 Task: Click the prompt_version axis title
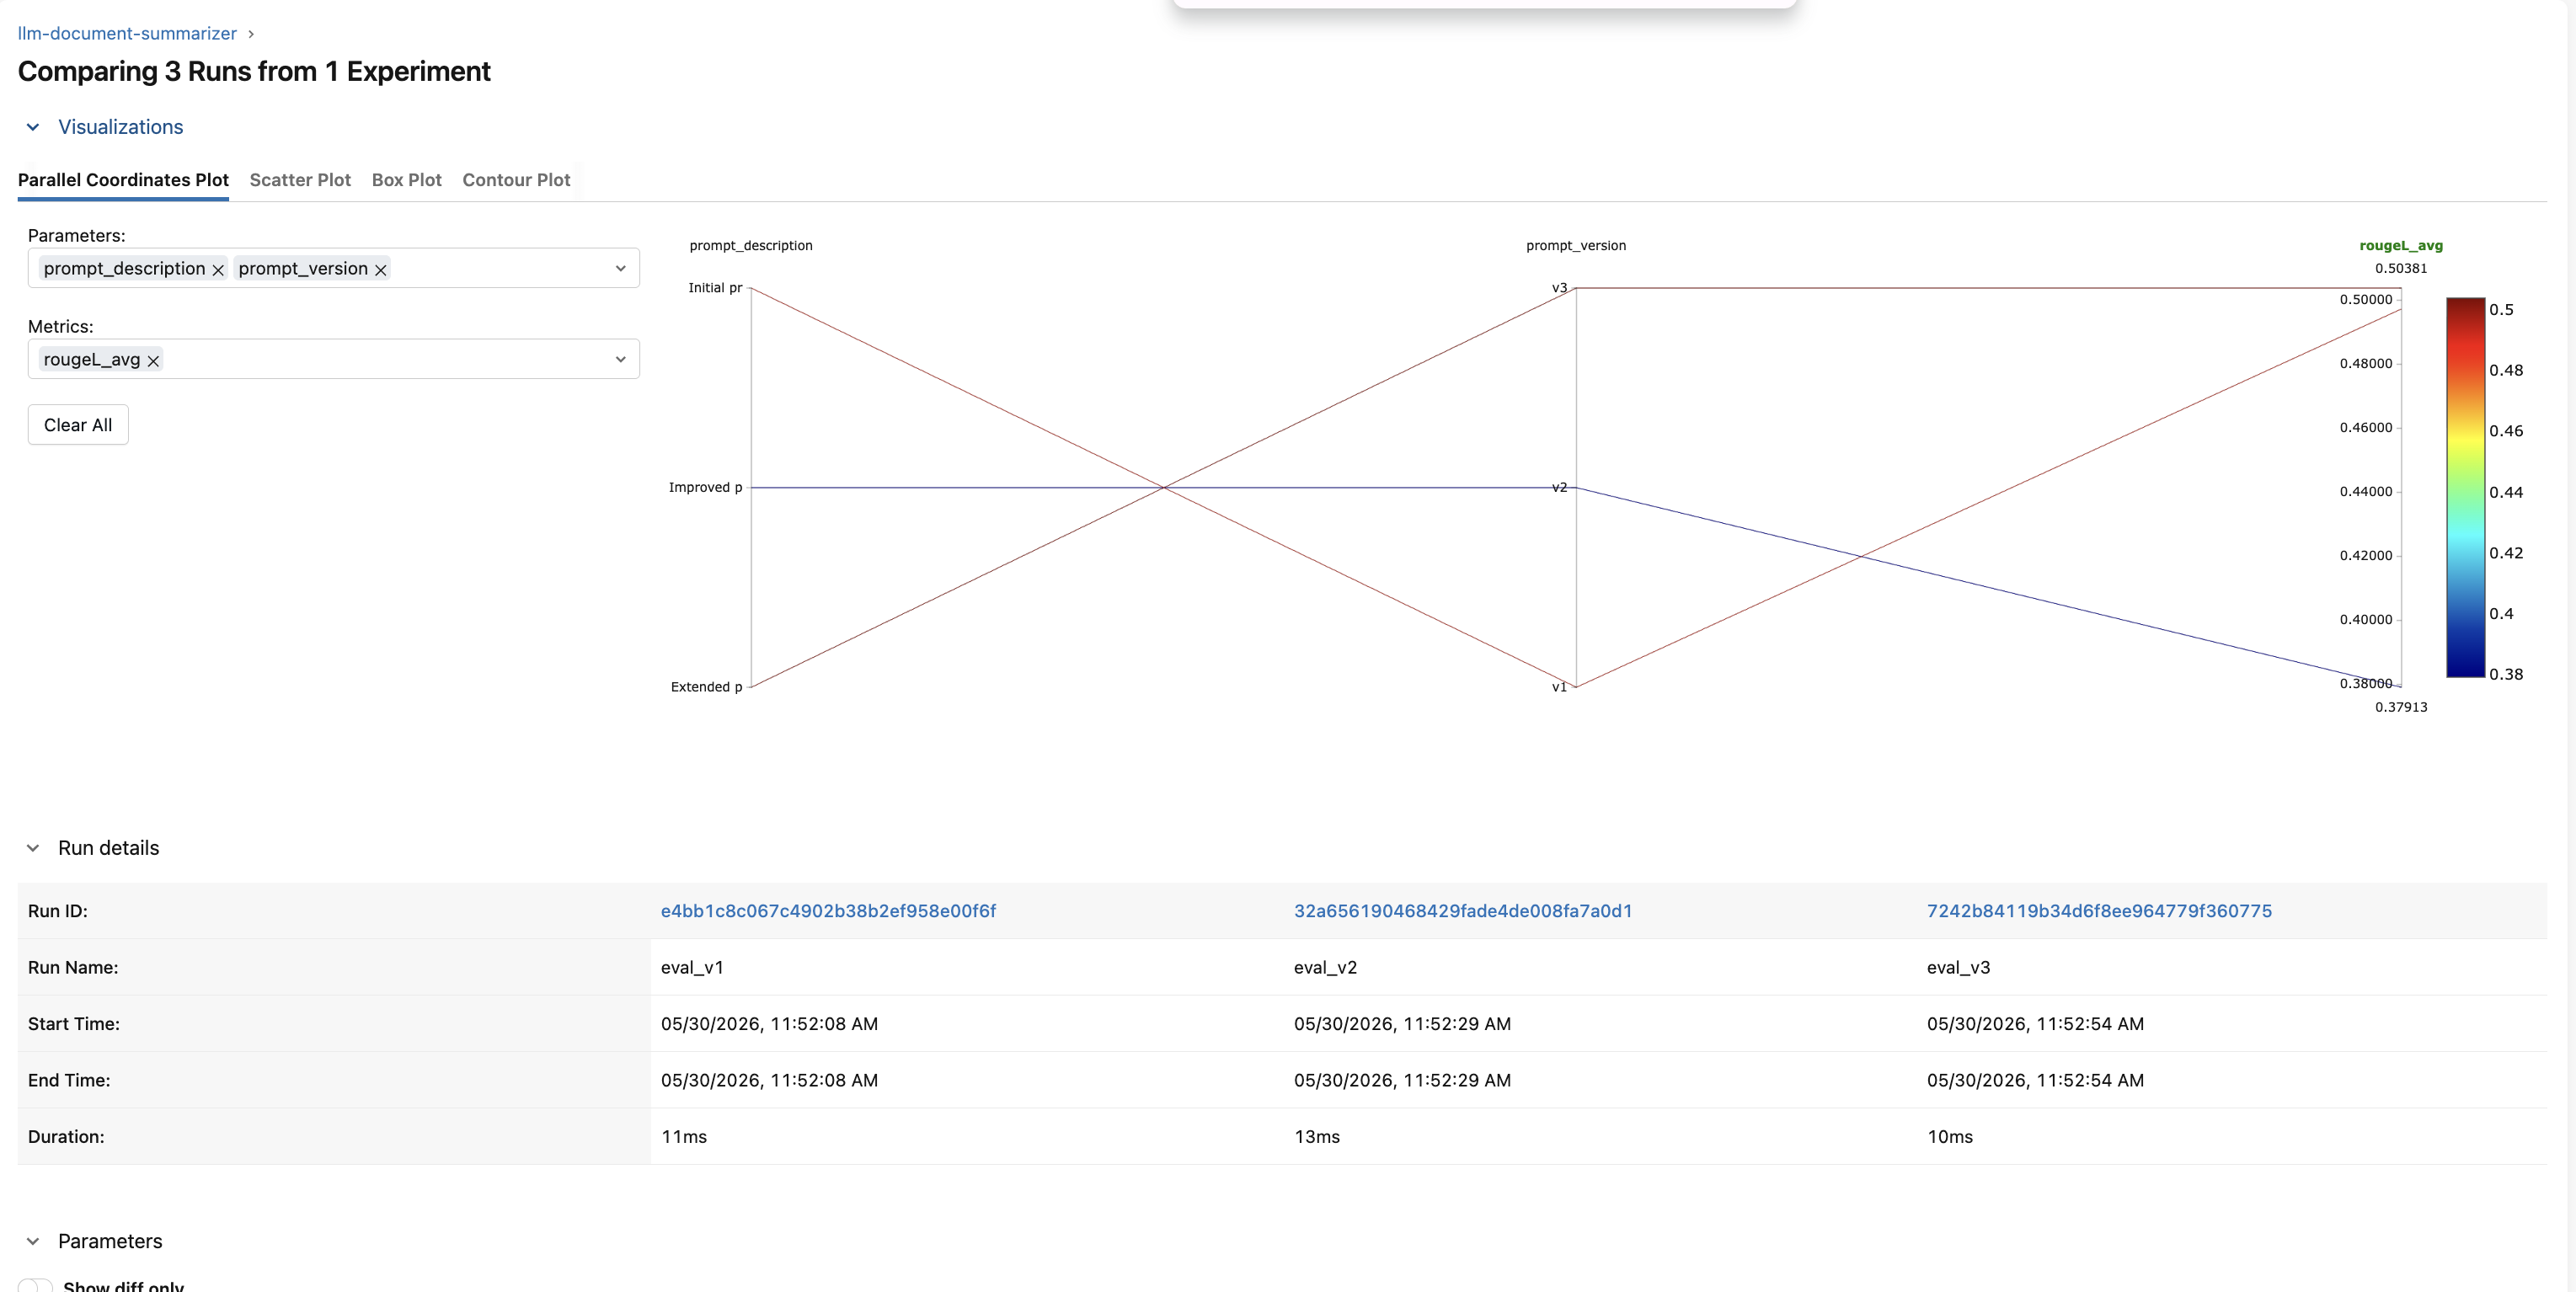click(x=1576, y=246)
